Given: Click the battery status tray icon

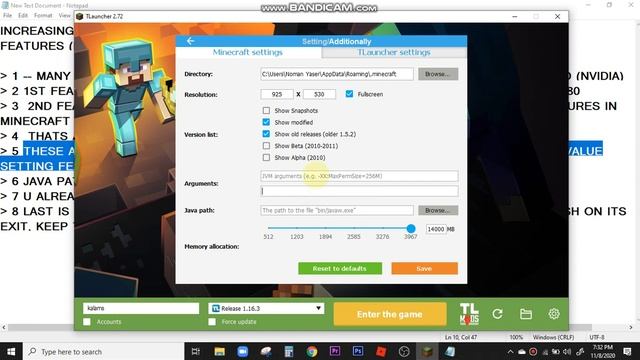Looking at the screenshot, I should point(556,352).
